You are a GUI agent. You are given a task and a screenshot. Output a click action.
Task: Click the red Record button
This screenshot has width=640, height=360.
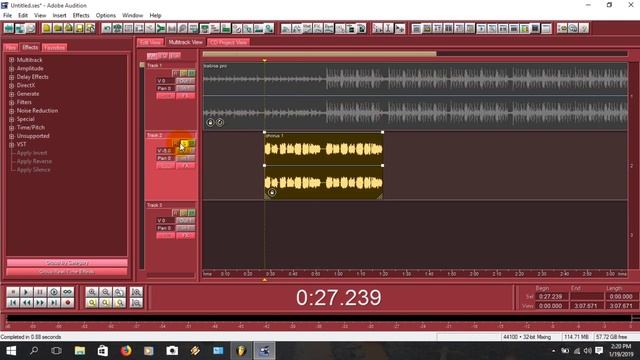(68, 302)
